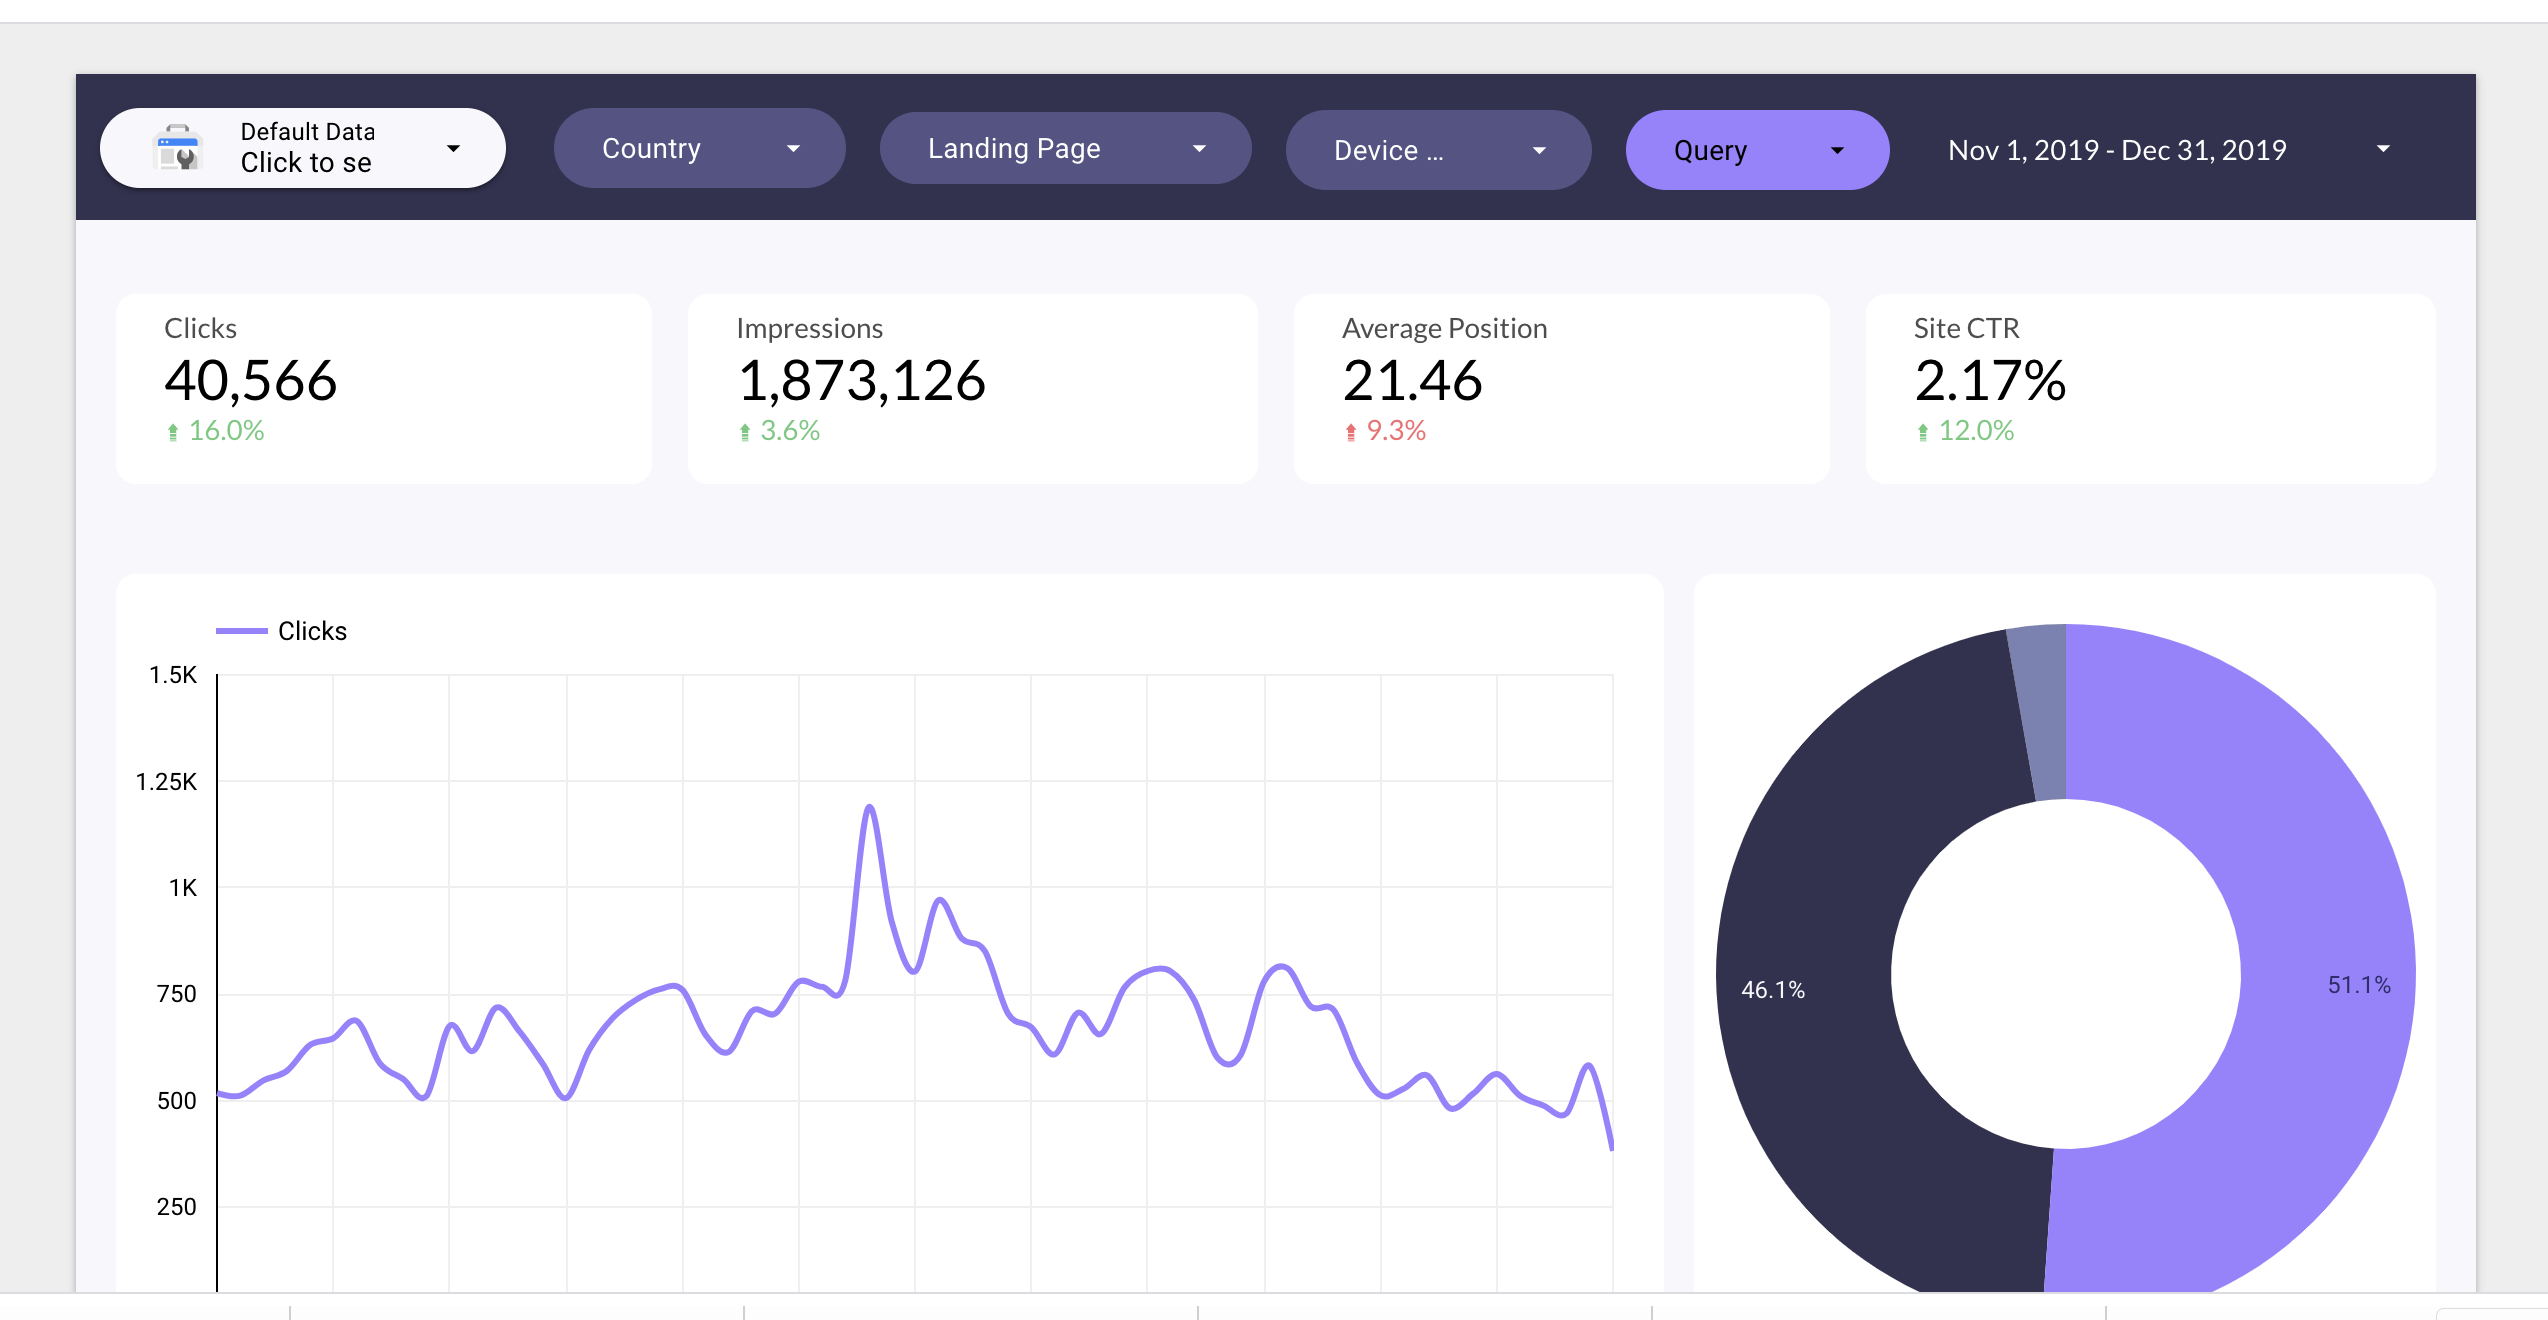This screenshot has width=2548, height=1320.
Task: Click the highest peak of the Clicks line
Action: point(870,807)
